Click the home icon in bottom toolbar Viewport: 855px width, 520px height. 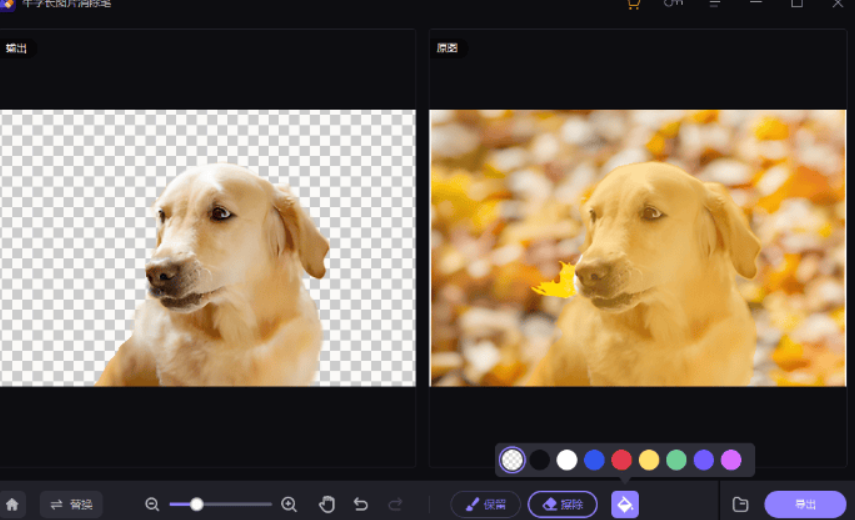(x=13, y=505)
